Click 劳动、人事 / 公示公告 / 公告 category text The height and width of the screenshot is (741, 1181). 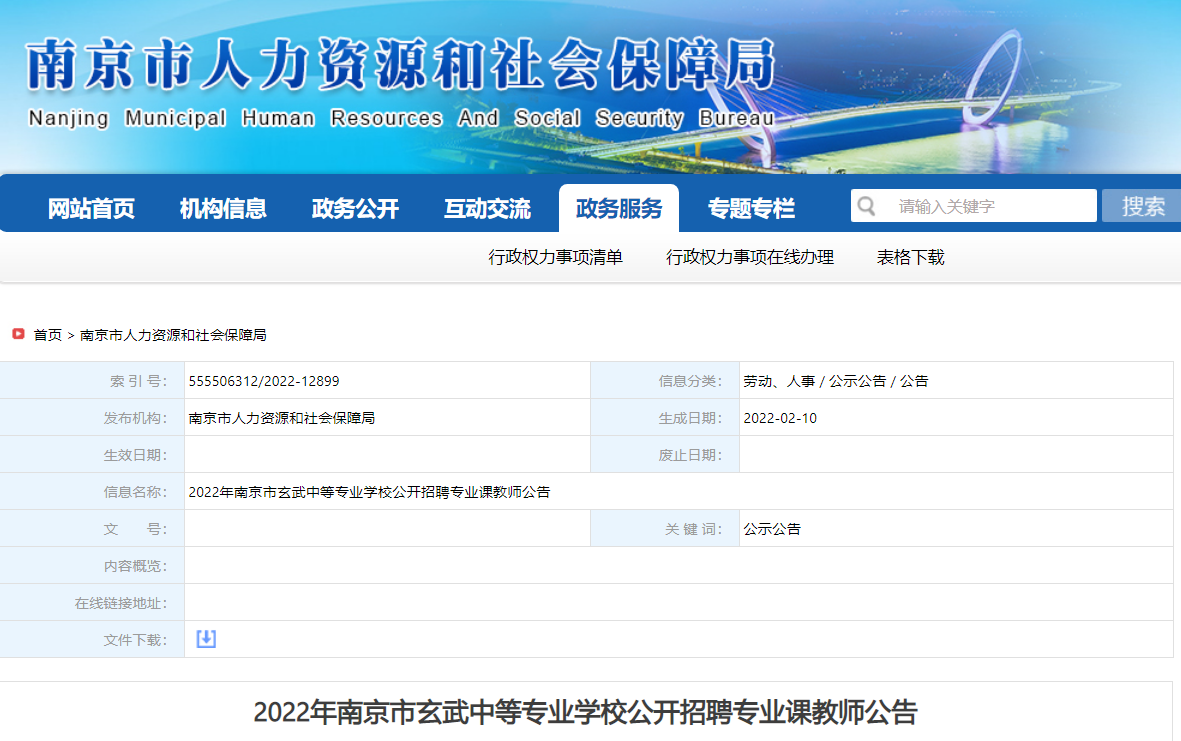click(x=835, y=381)
